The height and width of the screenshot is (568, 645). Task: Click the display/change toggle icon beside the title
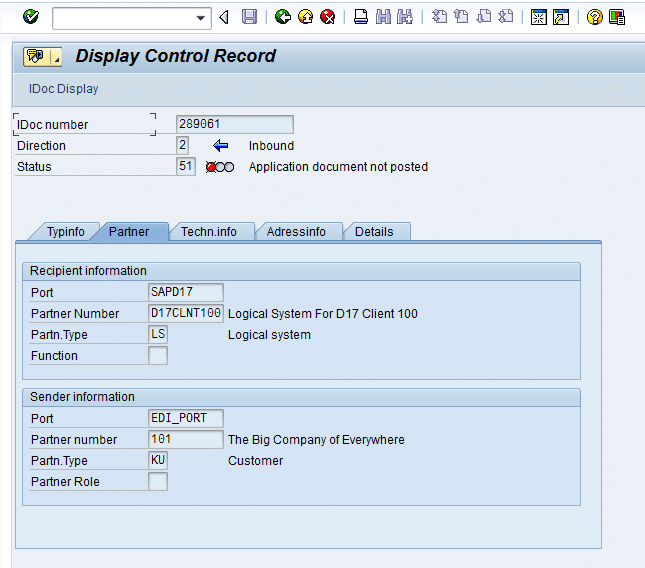point(36,56)
